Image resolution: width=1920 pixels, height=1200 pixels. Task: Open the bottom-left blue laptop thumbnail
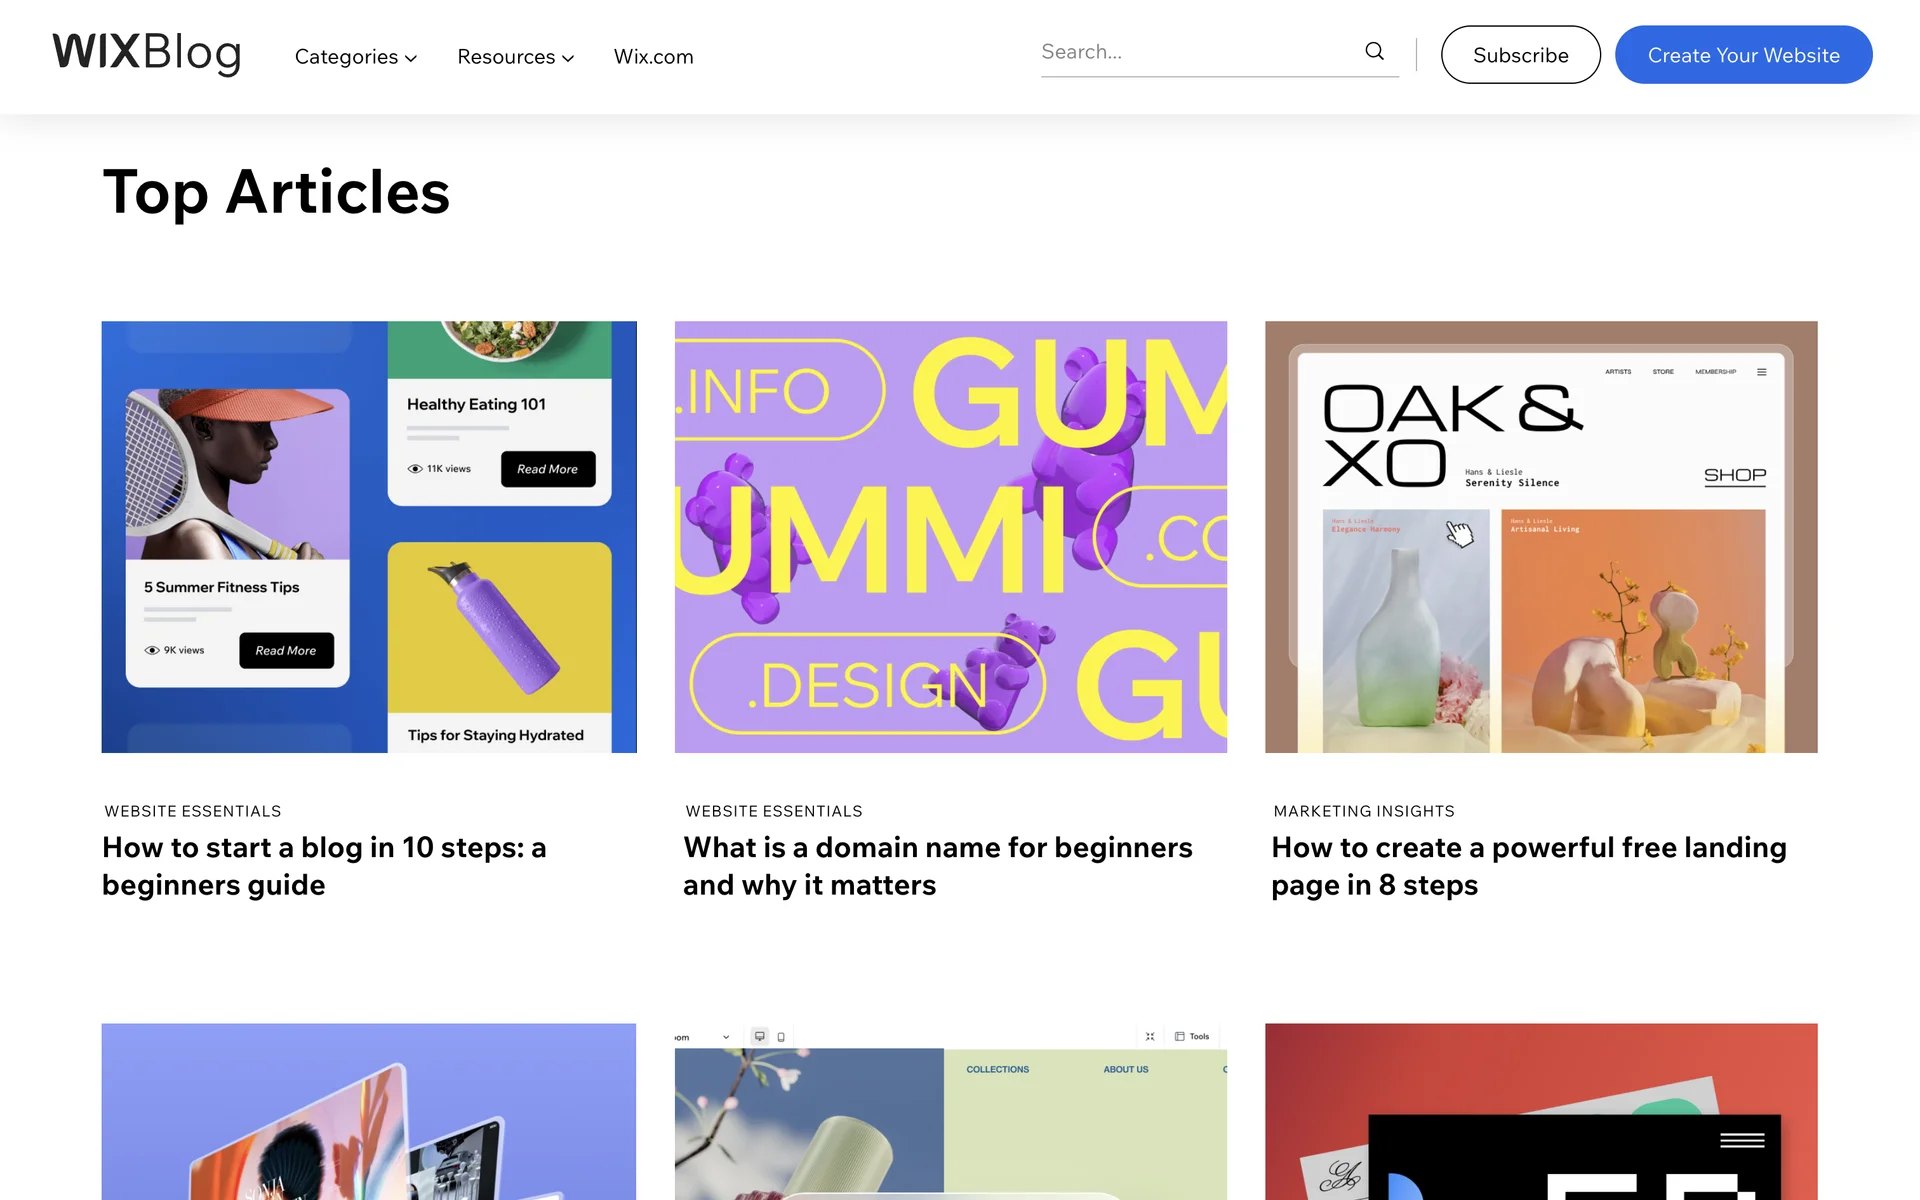pos(369,1111)
